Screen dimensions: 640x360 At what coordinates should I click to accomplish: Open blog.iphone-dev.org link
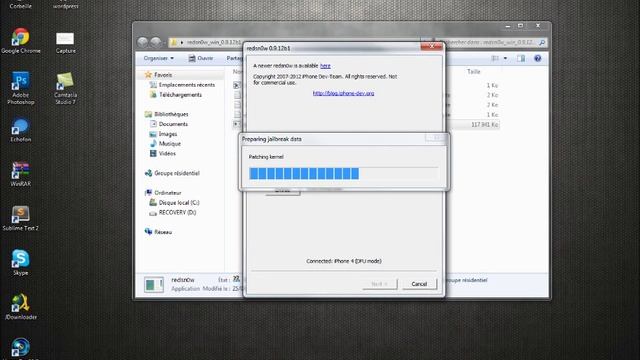tap(343, 93)
